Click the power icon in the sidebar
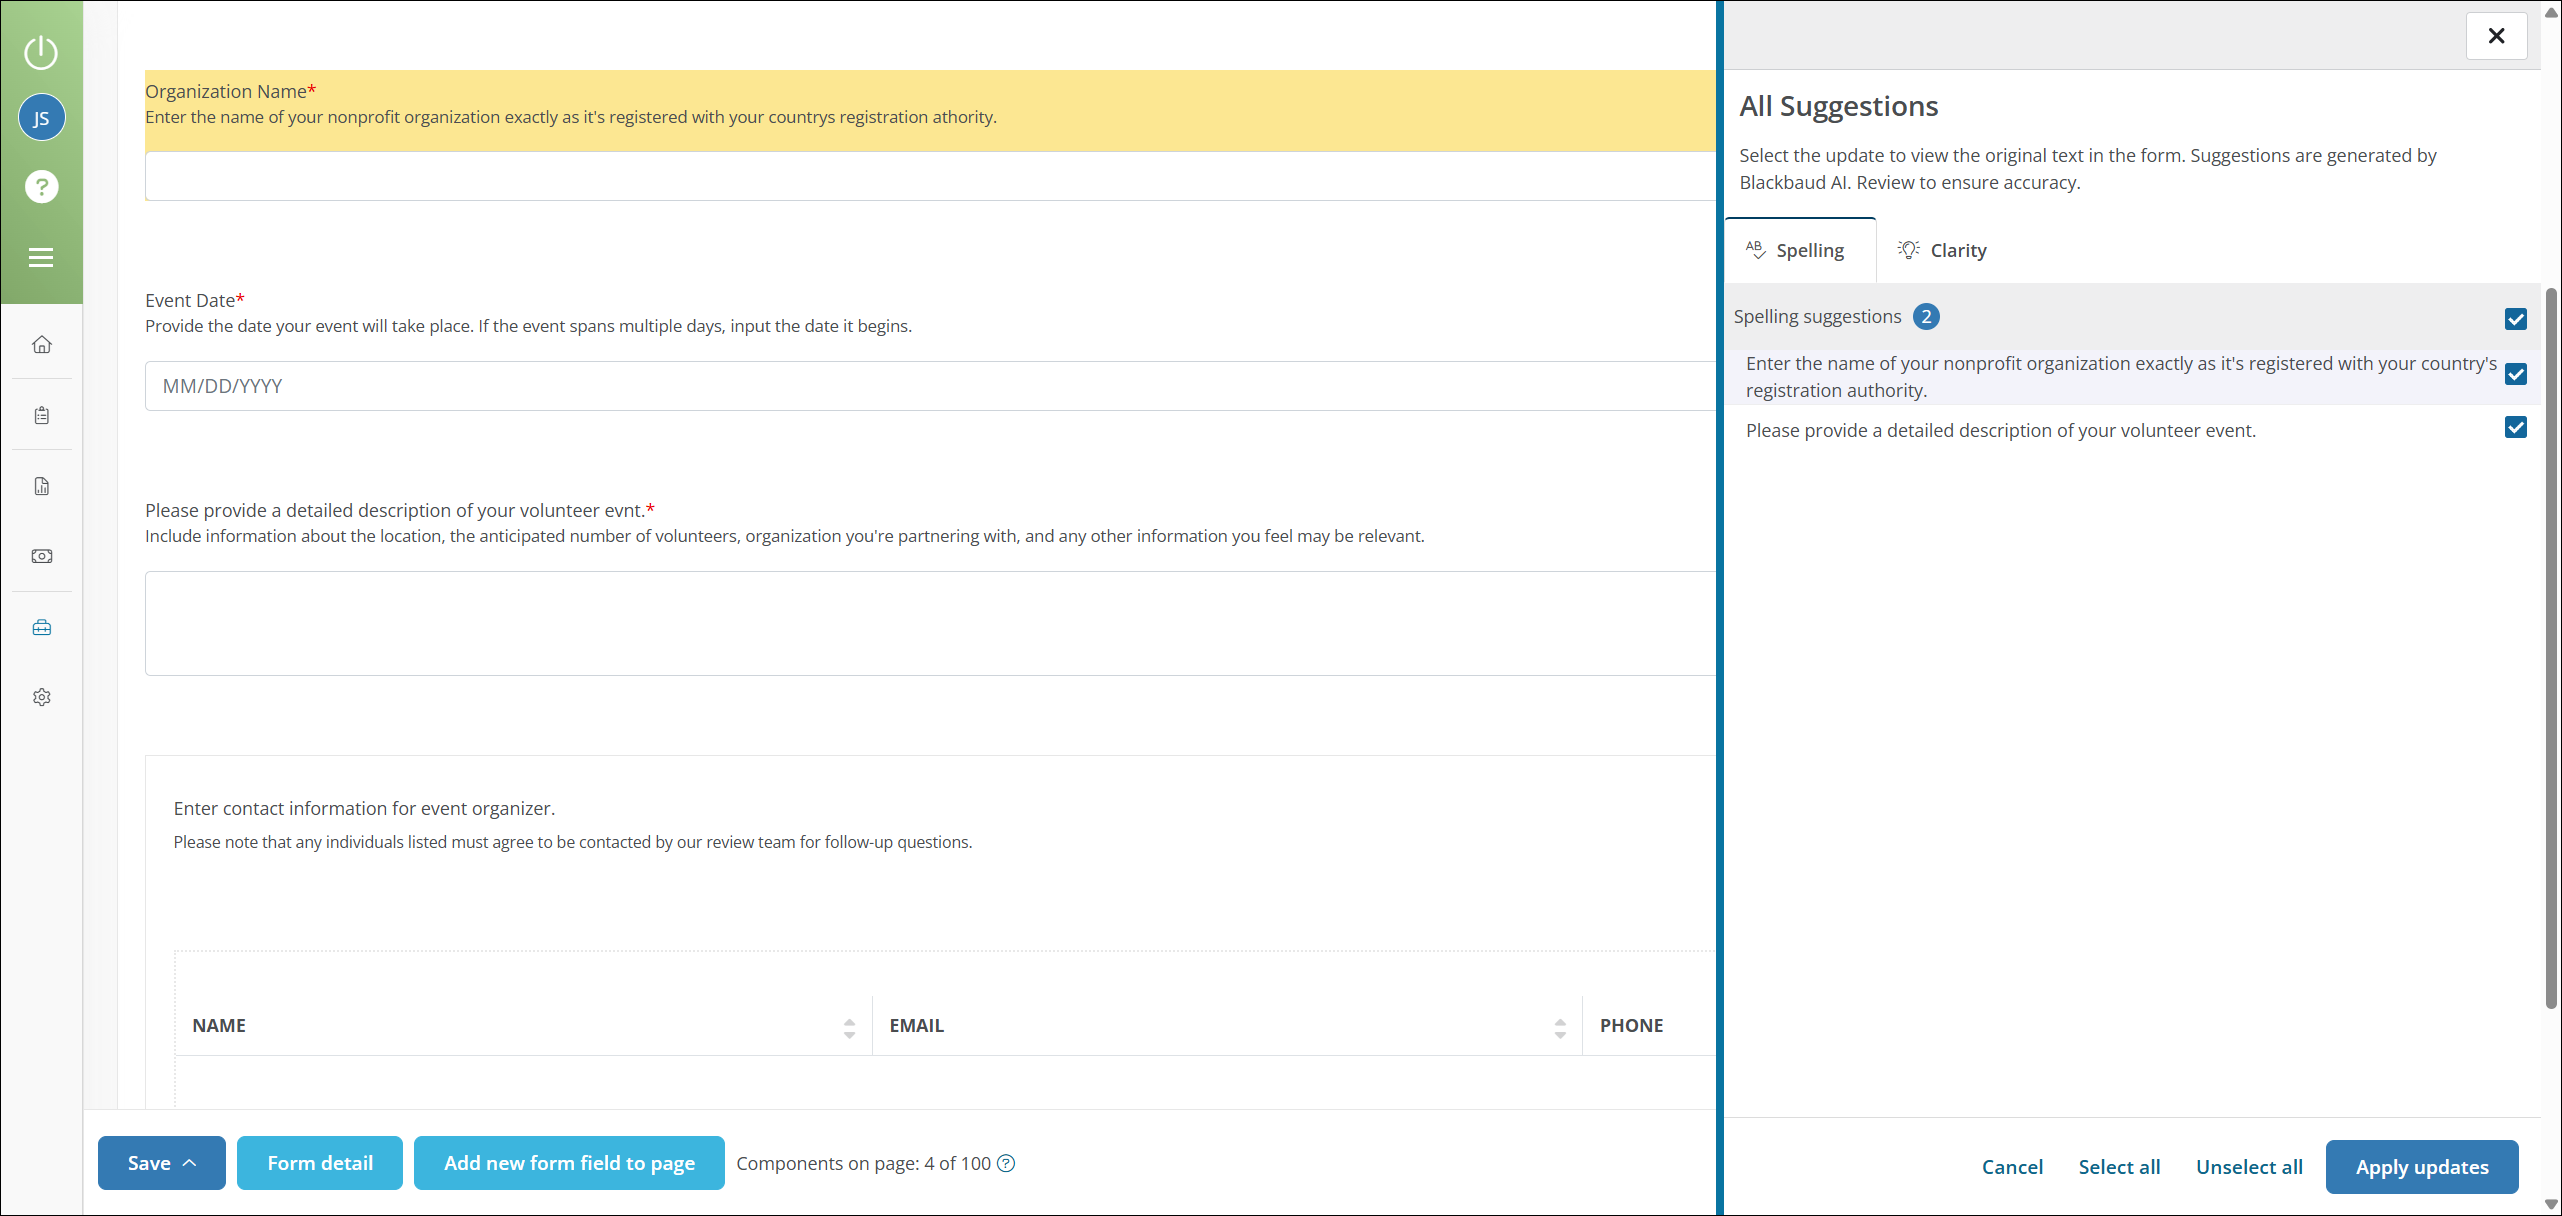Screen dimensions: 2562x1216 point(41,52)
